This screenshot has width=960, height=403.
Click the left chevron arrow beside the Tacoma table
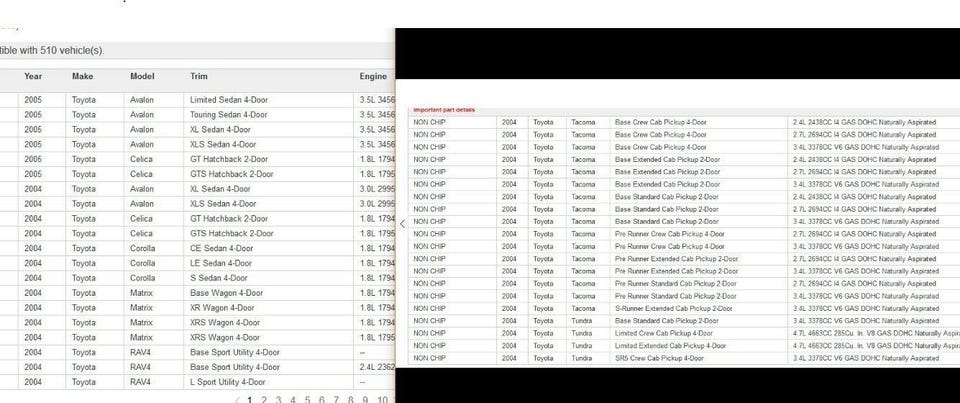(402, 224)
